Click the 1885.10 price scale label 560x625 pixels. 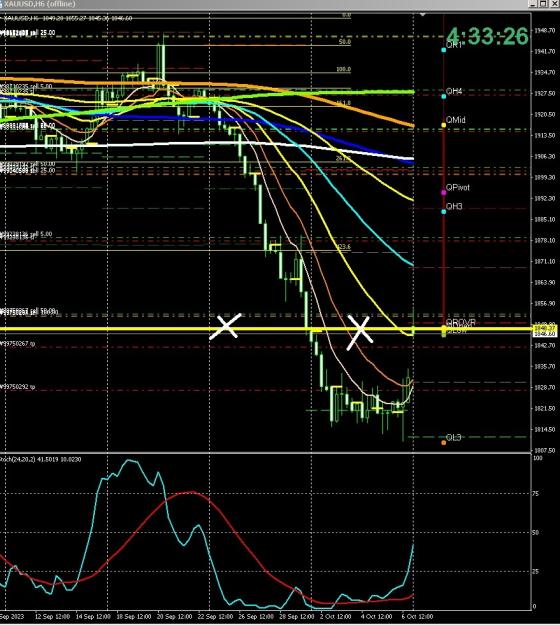[x=545, y=219]
